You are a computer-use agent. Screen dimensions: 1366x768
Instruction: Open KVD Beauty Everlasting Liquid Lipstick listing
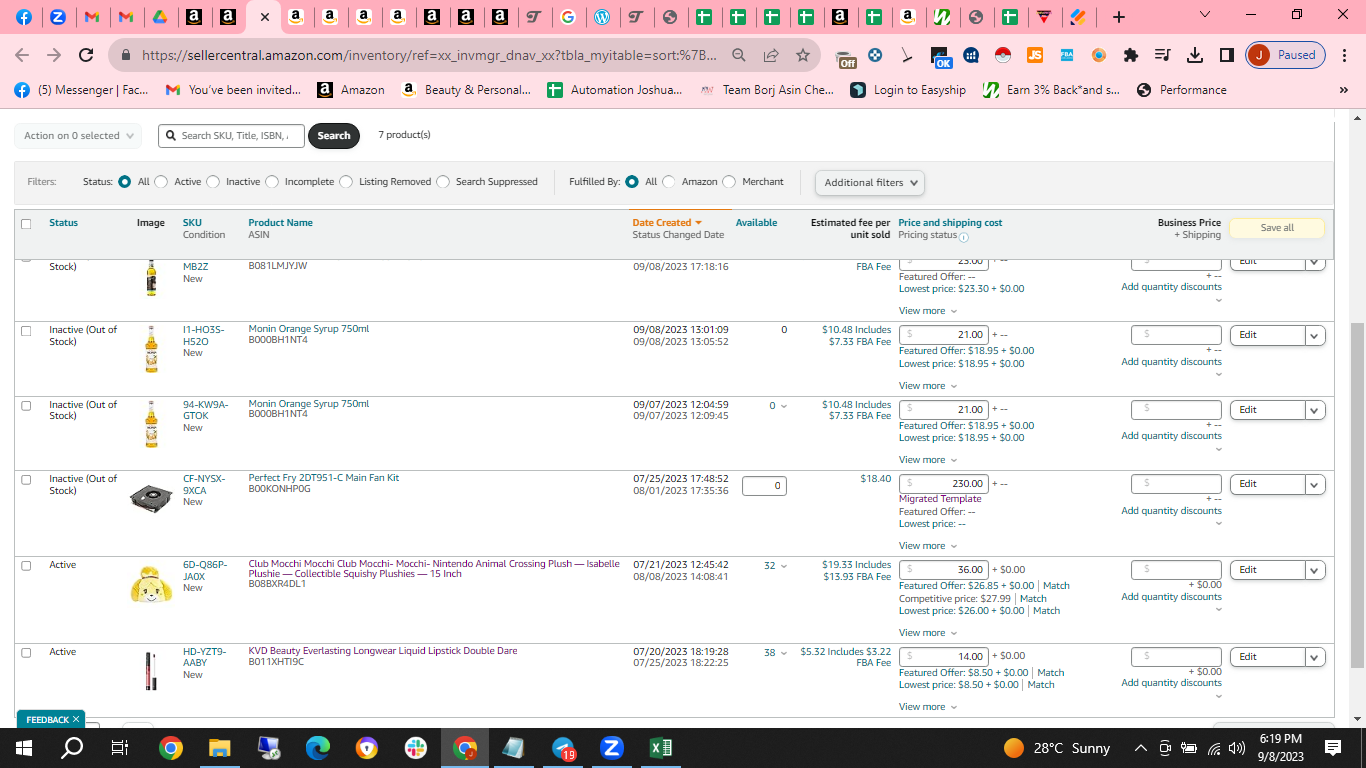point(383,651)
